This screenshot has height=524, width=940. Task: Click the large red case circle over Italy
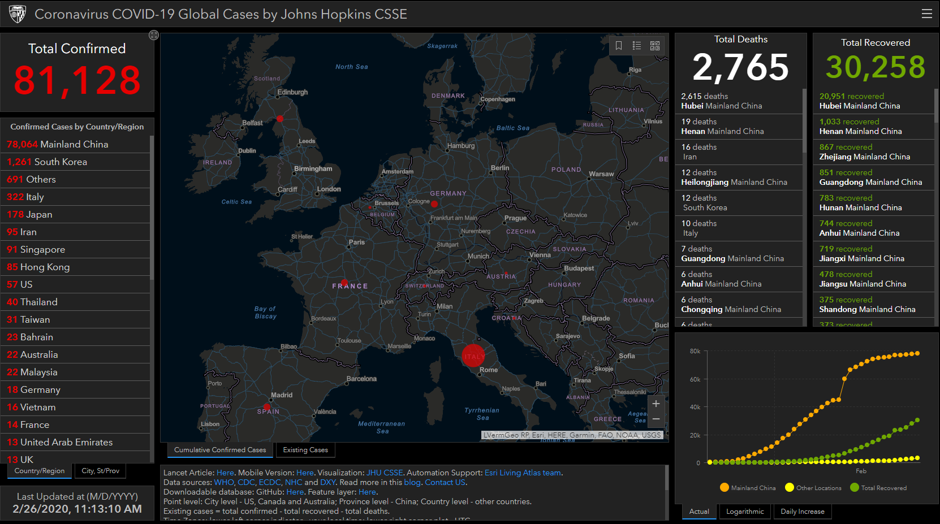[473, 356]
